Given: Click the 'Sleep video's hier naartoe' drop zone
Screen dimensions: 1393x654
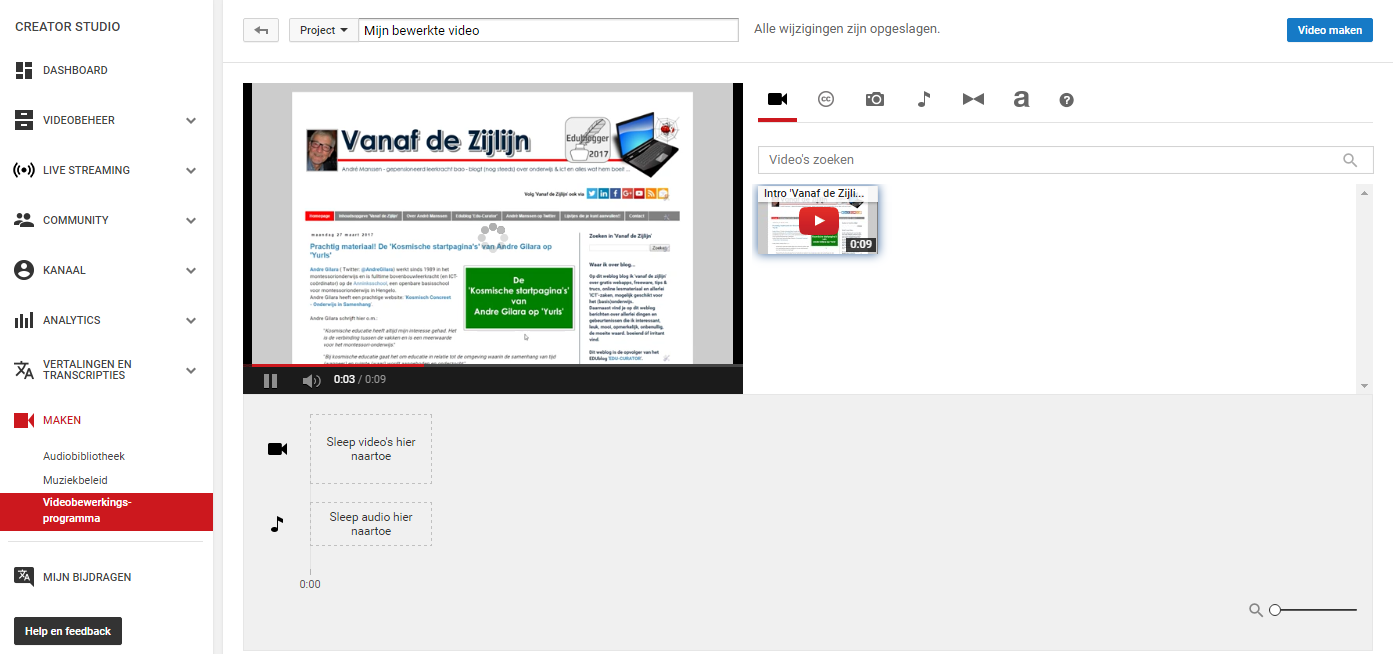Looking at the screenshot, I should coord(371,449).
